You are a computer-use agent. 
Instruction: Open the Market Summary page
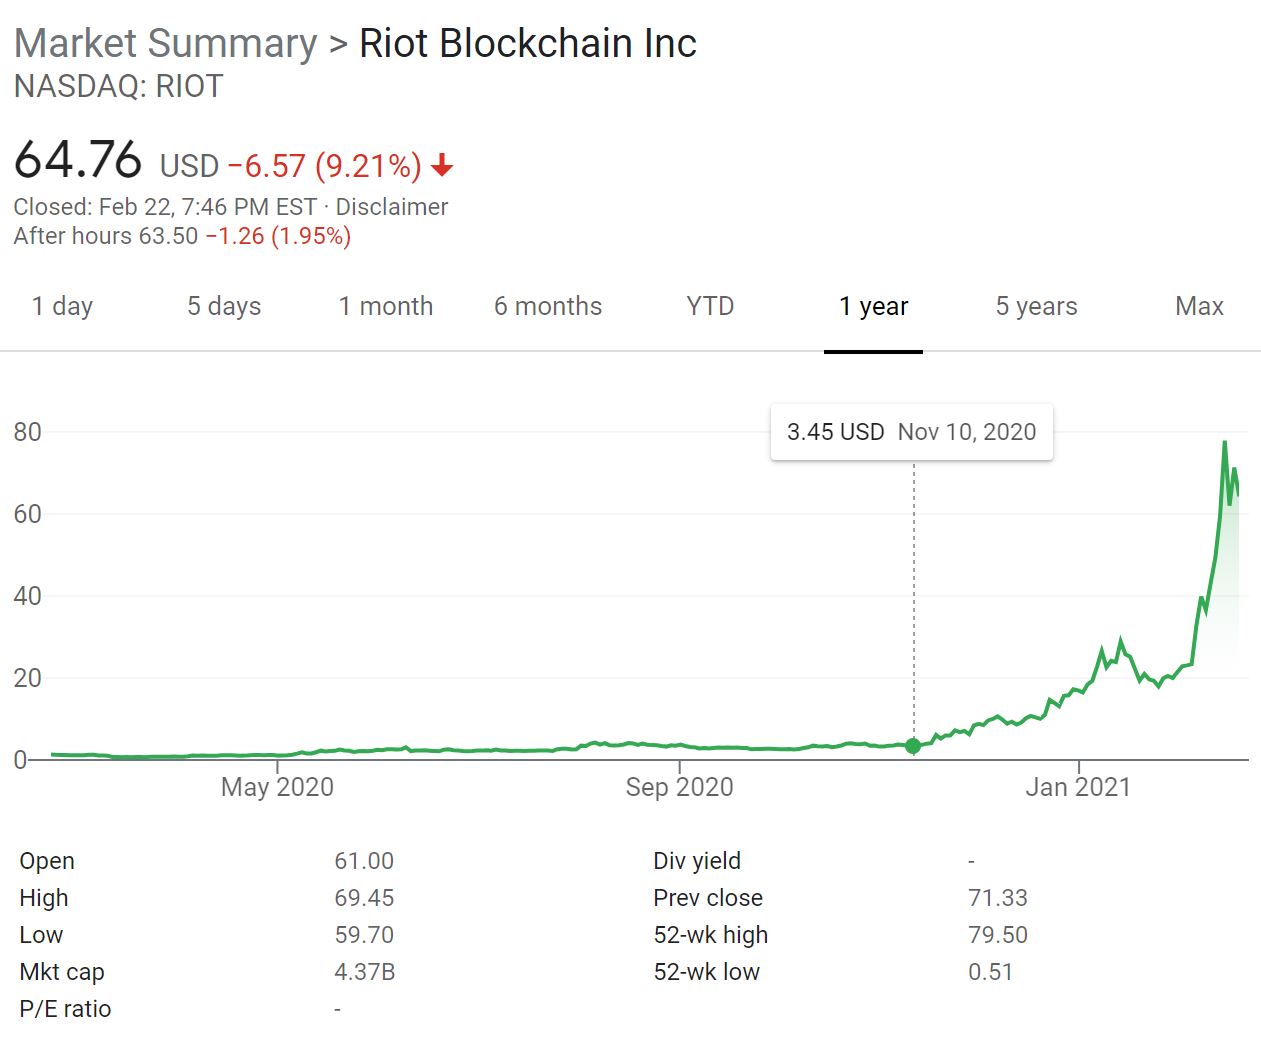[164, 43]
